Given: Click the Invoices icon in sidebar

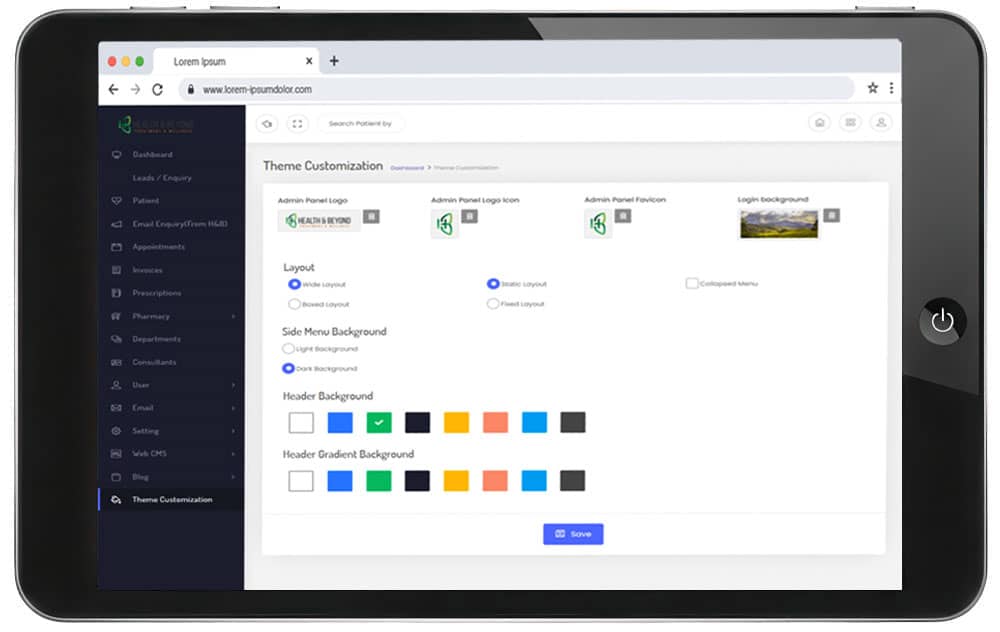Looking at the screenshot, I should 116,270.
